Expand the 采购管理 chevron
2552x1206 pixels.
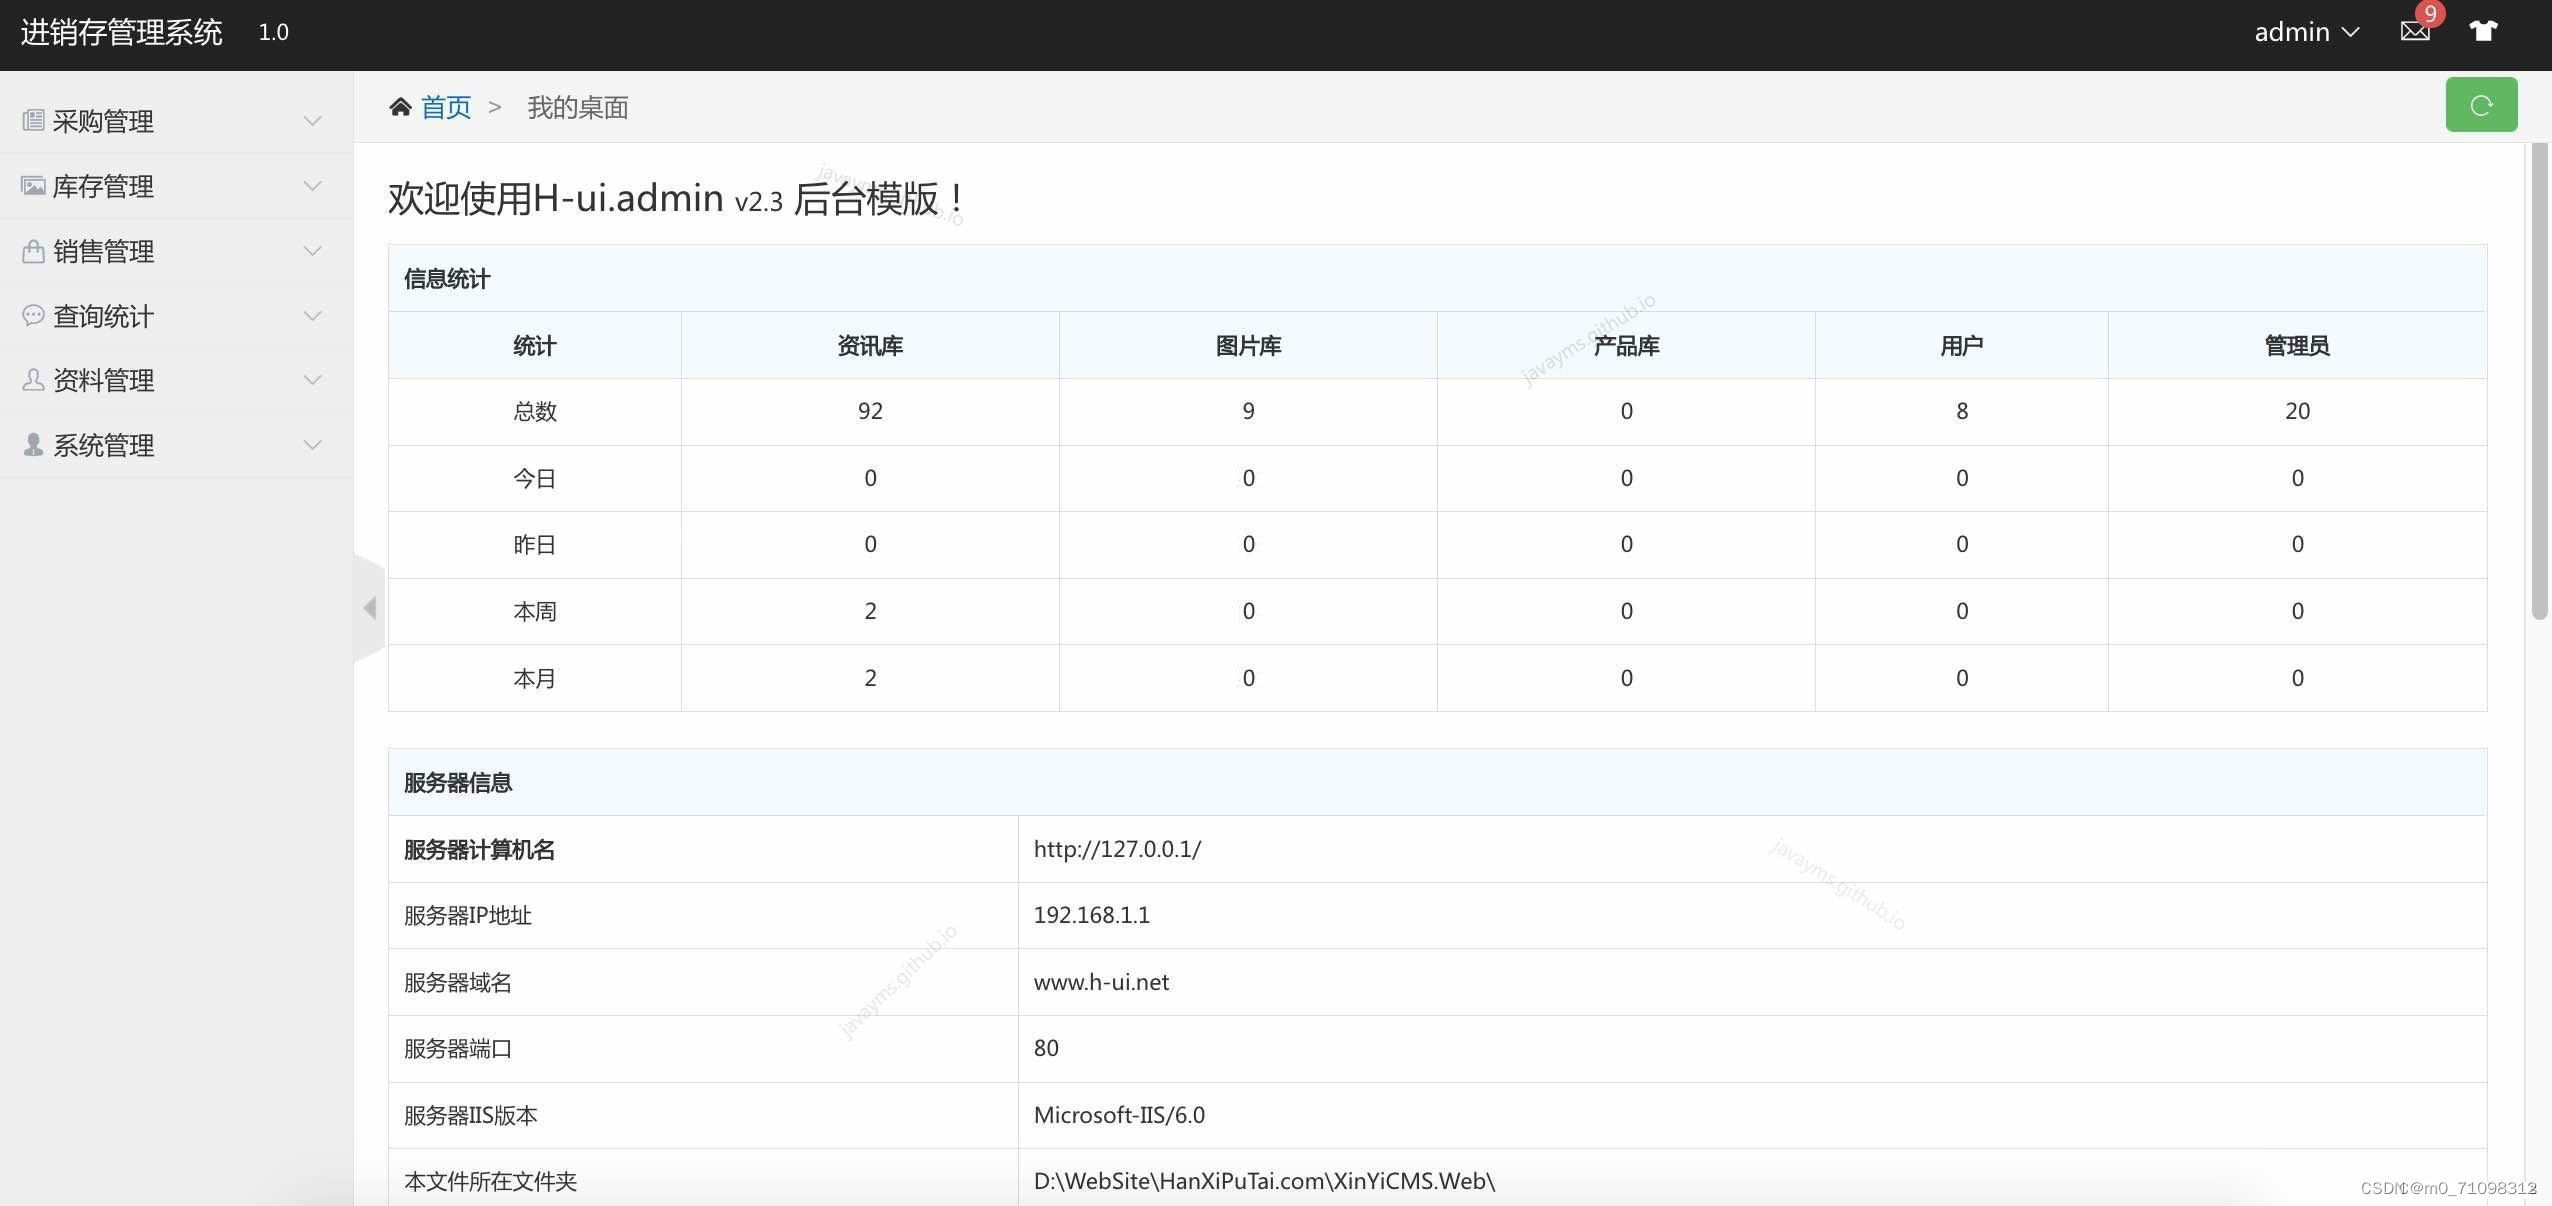(312, 121)
